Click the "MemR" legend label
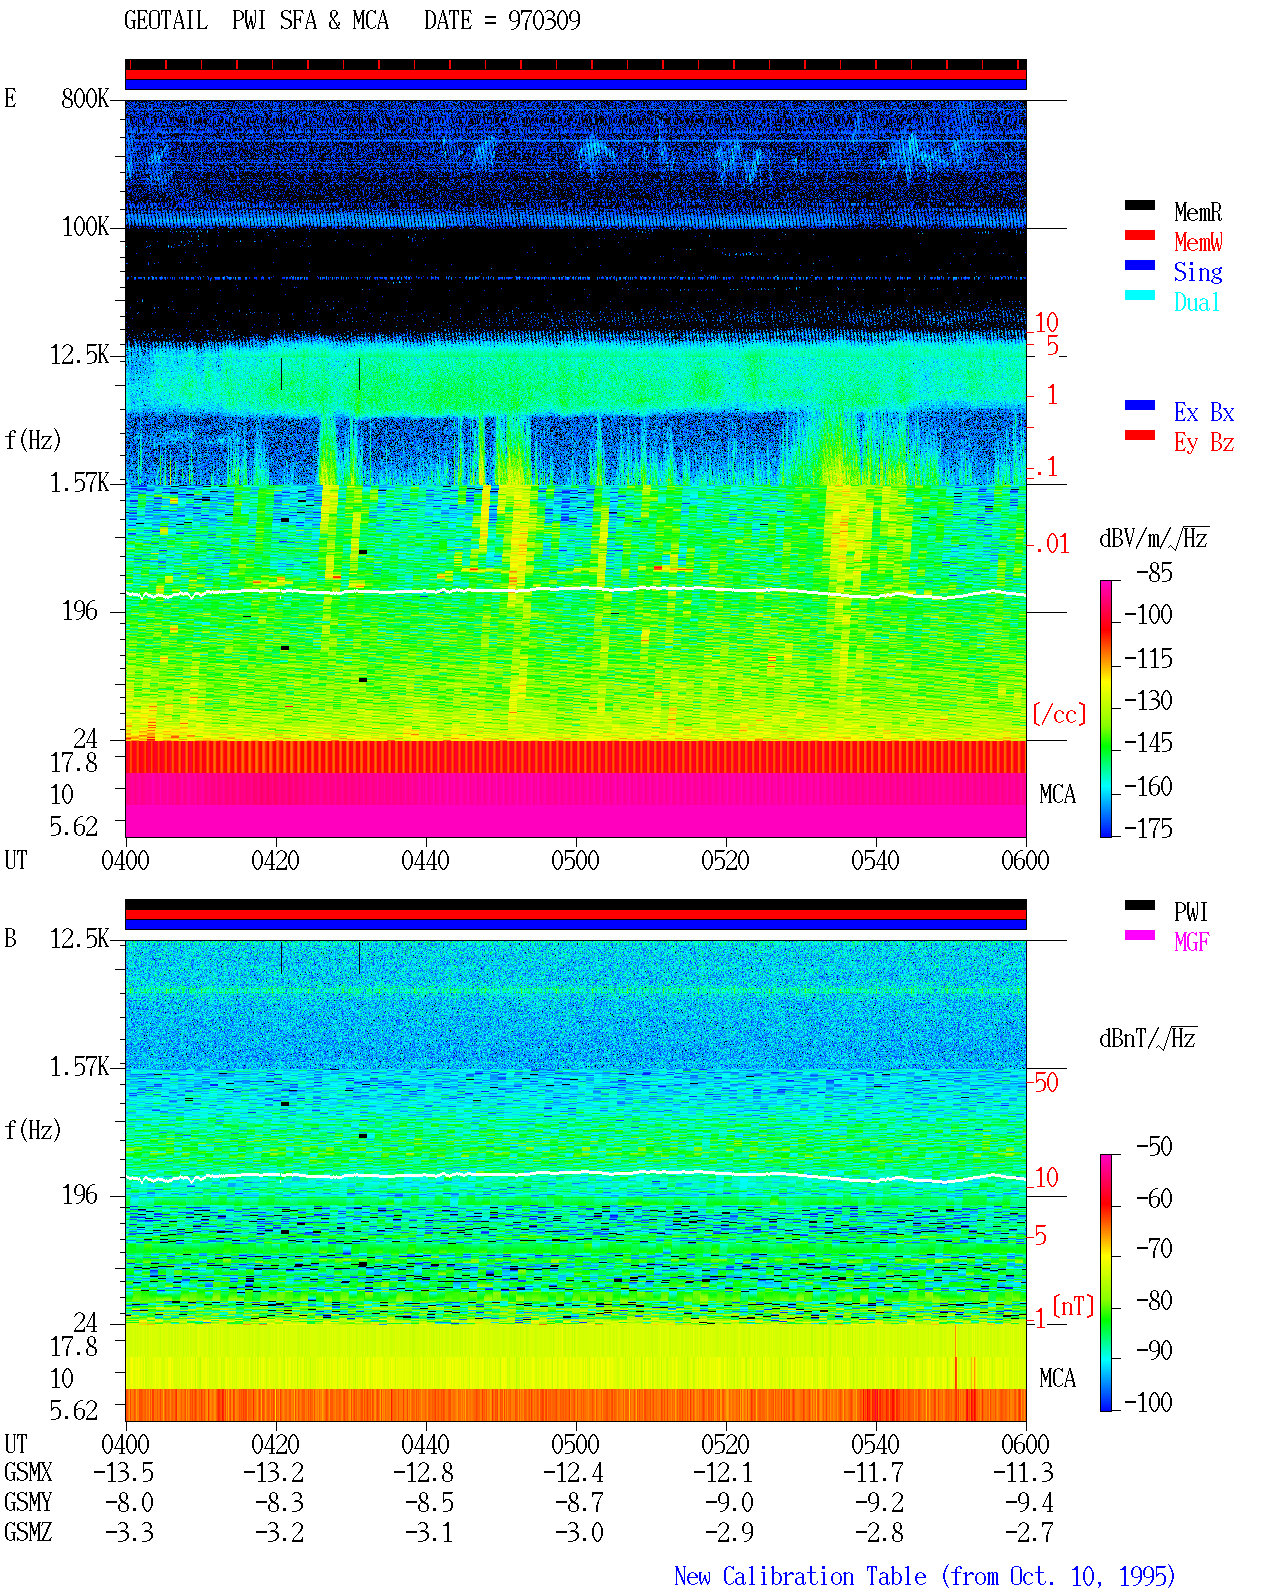This screenshot has height=1593, width=1280. point(1198,212)
